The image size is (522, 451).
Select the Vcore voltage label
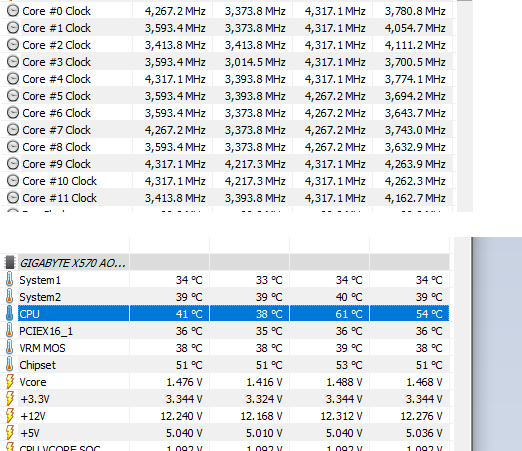(x=33, y=382)
